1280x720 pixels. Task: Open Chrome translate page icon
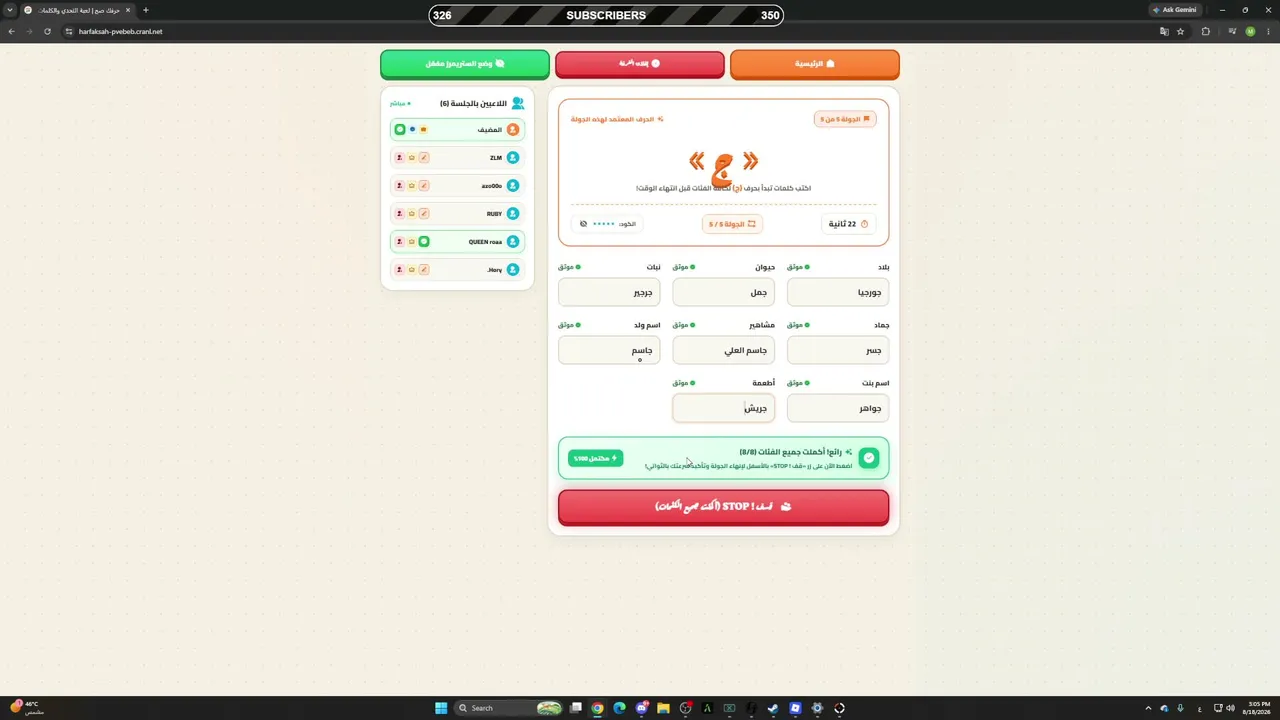(1164, 31)
